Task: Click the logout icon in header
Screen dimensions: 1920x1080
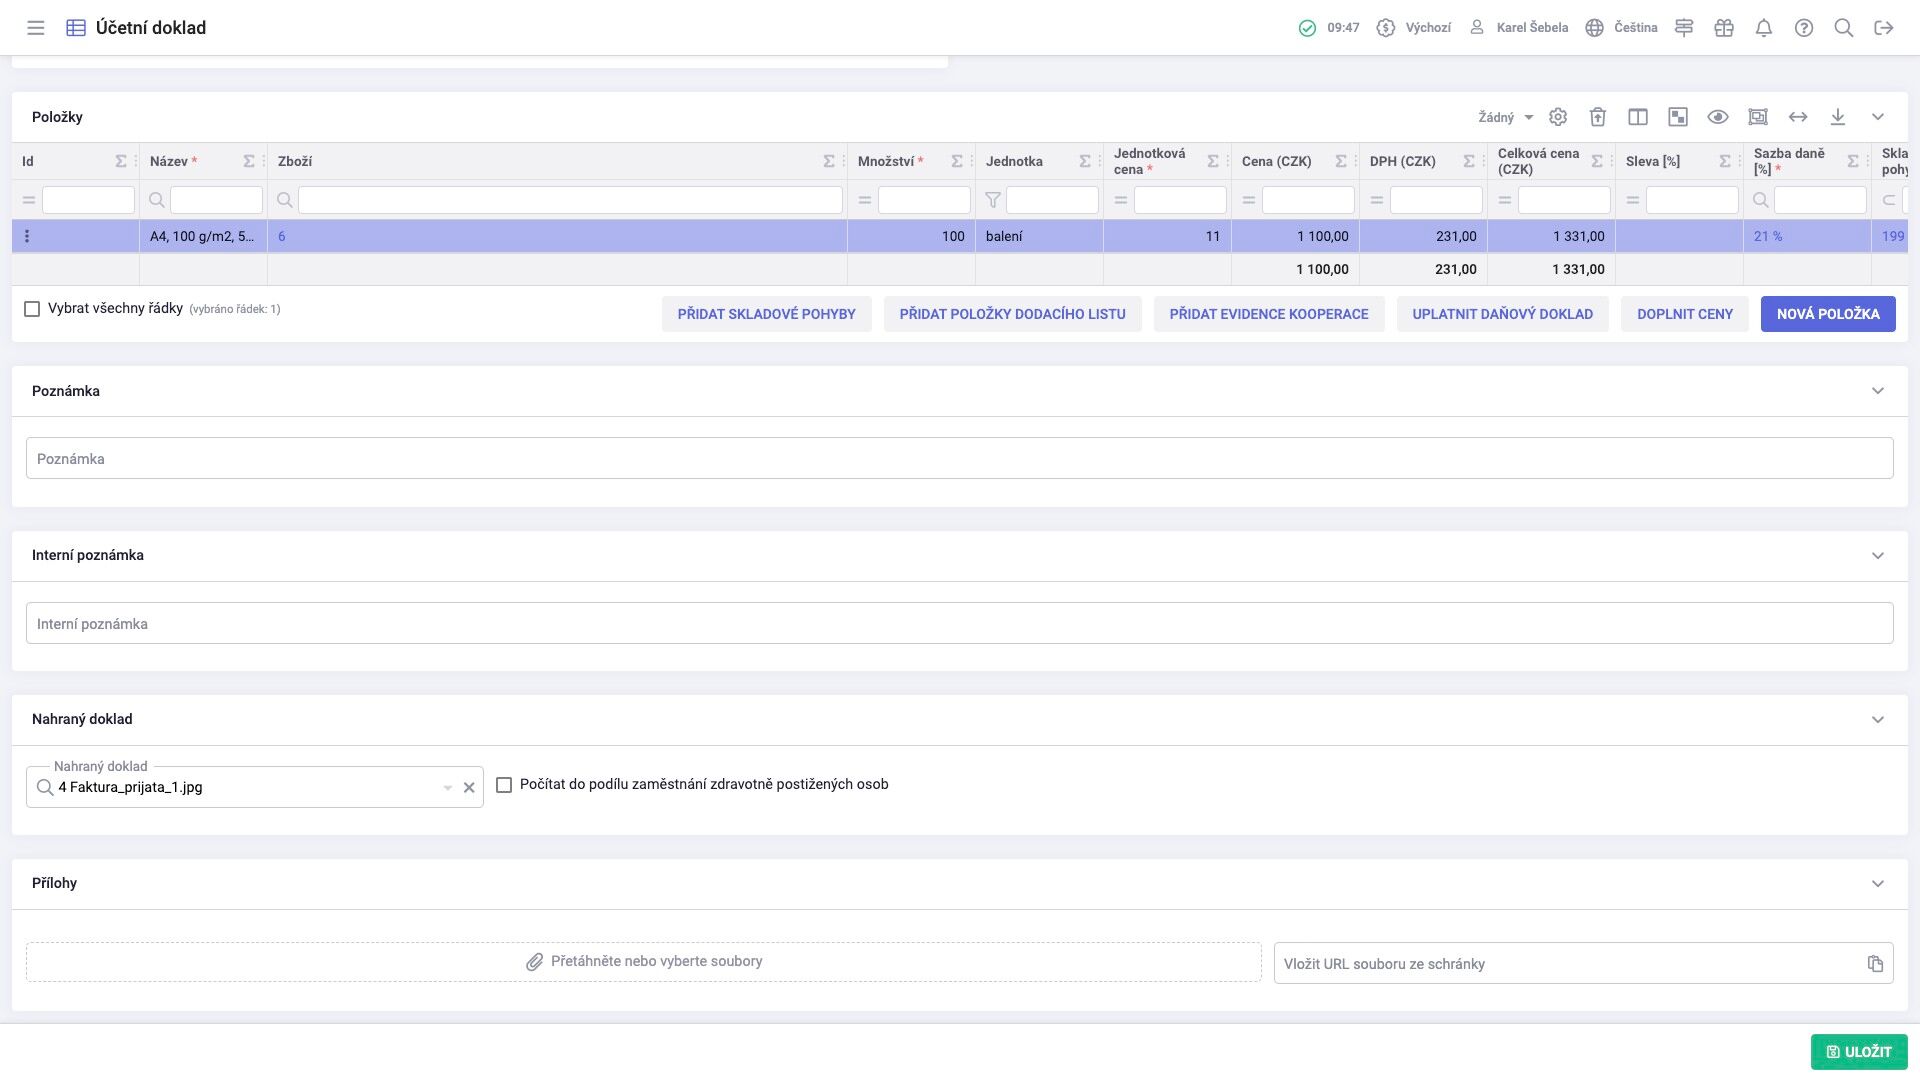Action: pos(1883,28)
